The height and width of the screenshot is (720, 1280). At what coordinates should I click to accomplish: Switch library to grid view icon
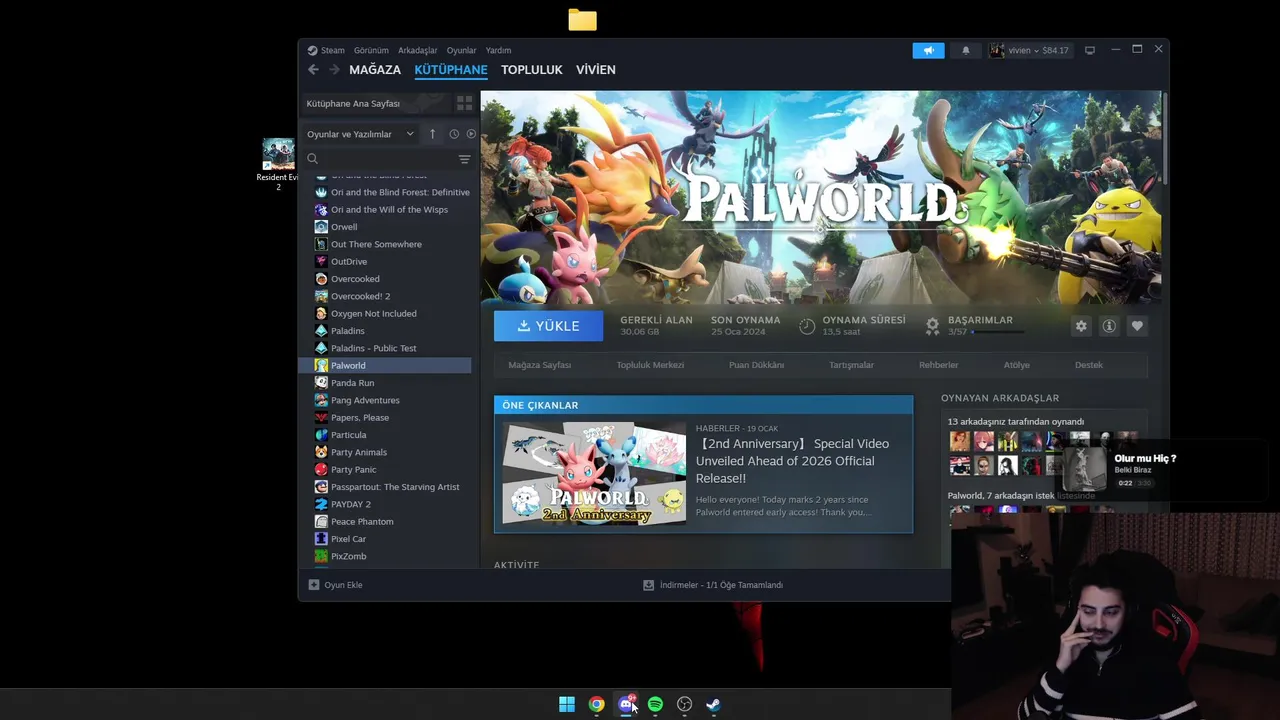point(464,103)
